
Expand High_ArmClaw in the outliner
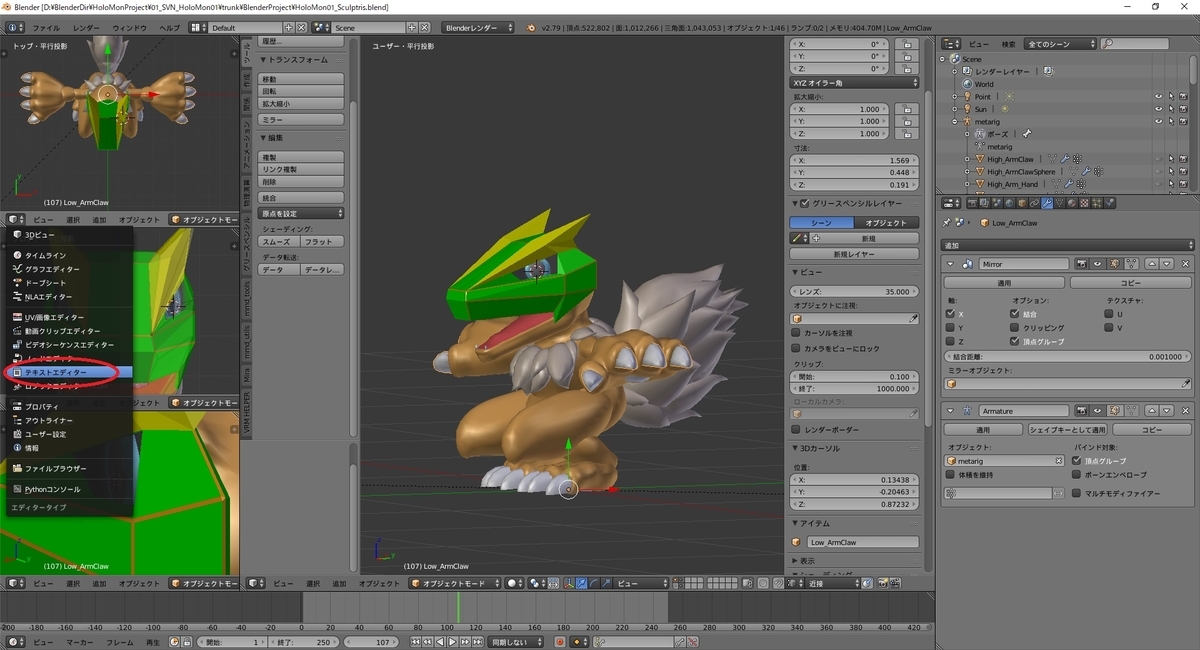[x=967, y=159]
